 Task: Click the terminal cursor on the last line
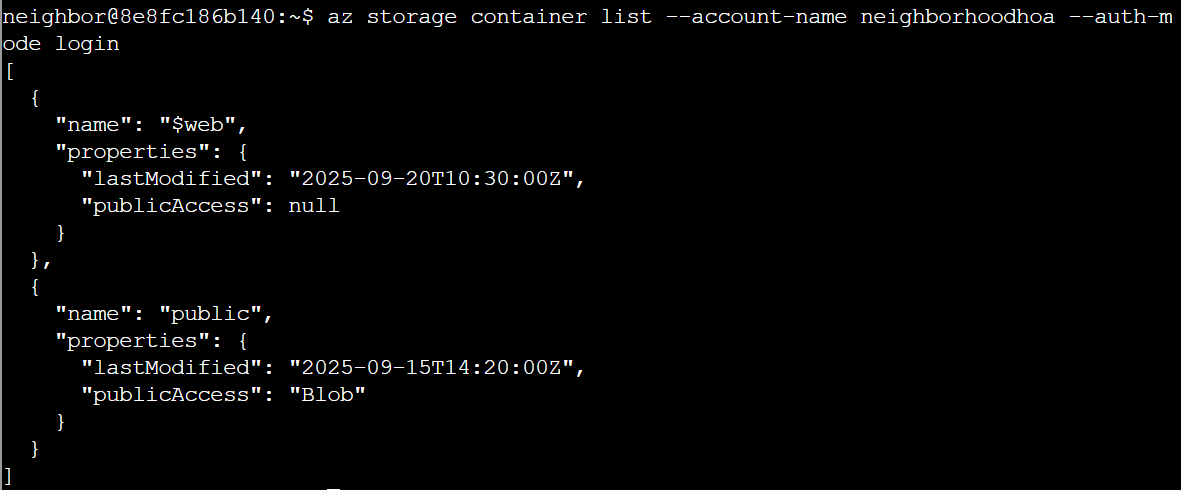click(x=334, y=486)
